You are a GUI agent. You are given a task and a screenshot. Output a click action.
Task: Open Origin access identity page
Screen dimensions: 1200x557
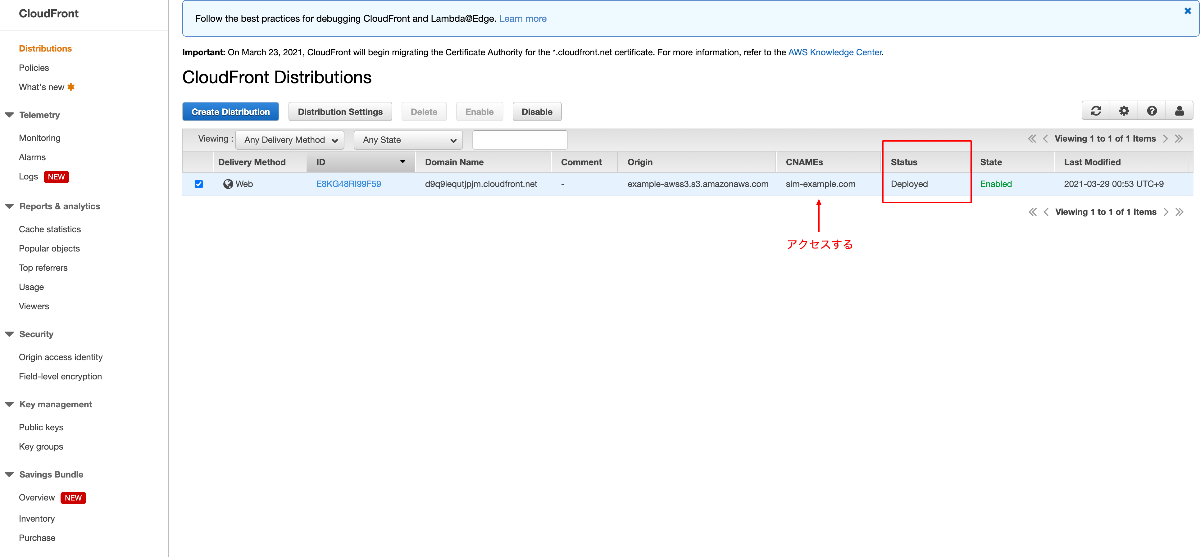click(61, 357)
